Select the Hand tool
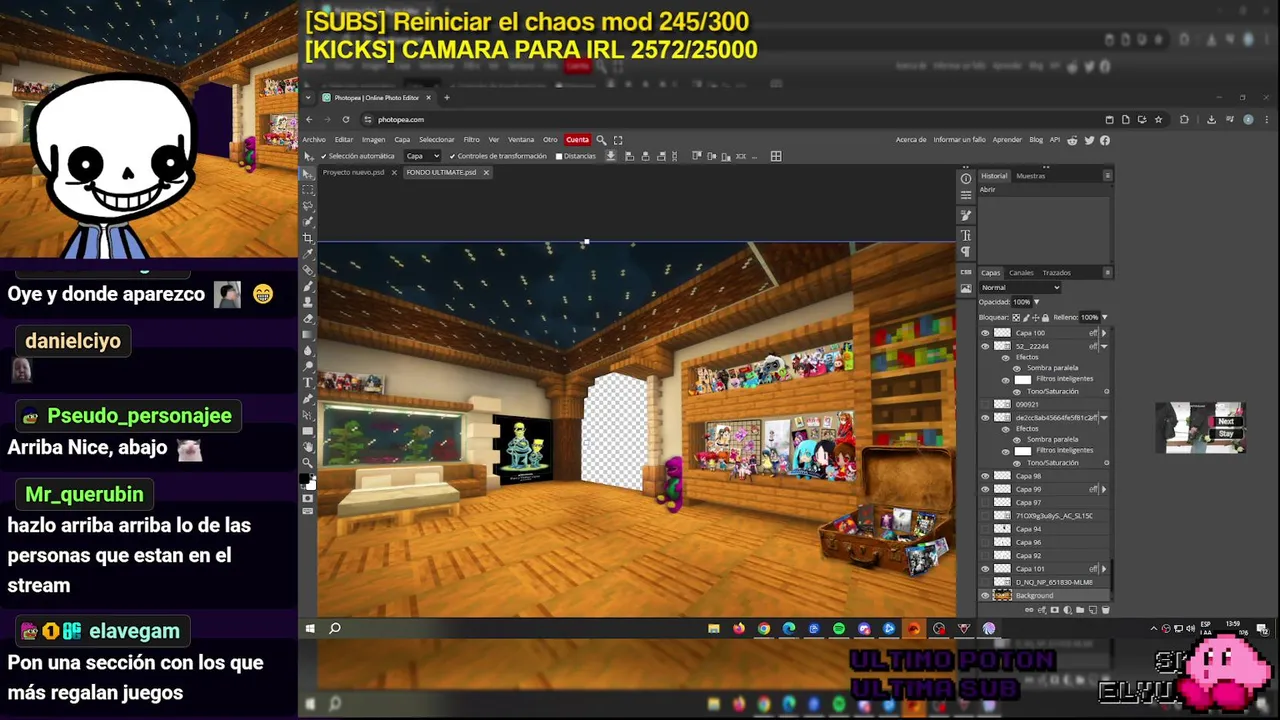 click(x=308, y=447)
